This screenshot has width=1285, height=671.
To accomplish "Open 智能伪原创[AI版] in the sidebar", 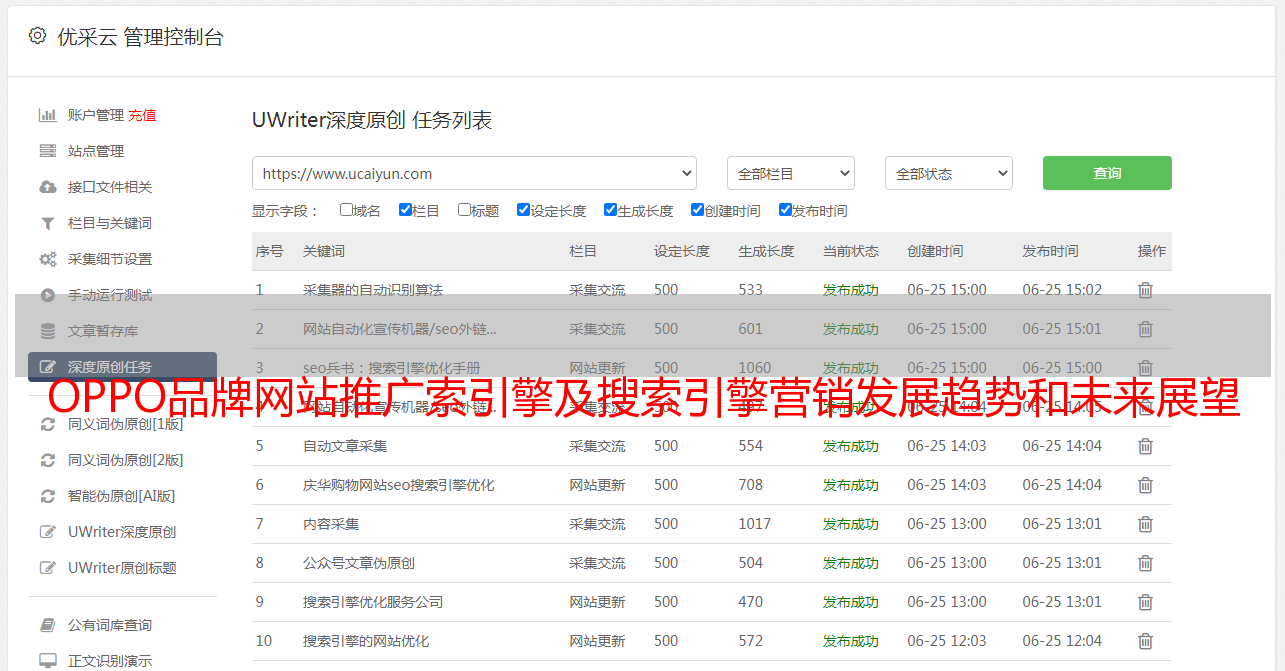I will [x=121, y=496].
